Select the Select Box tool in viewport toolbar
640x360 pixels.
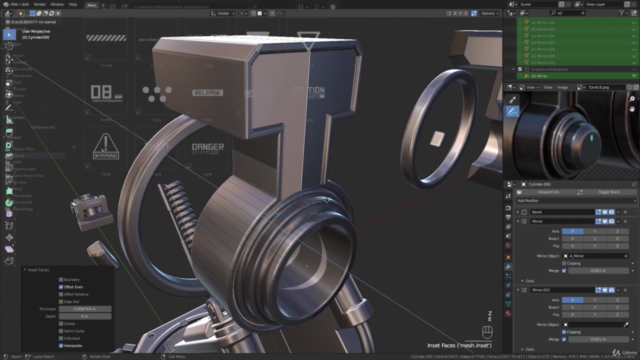coord(9,35)
